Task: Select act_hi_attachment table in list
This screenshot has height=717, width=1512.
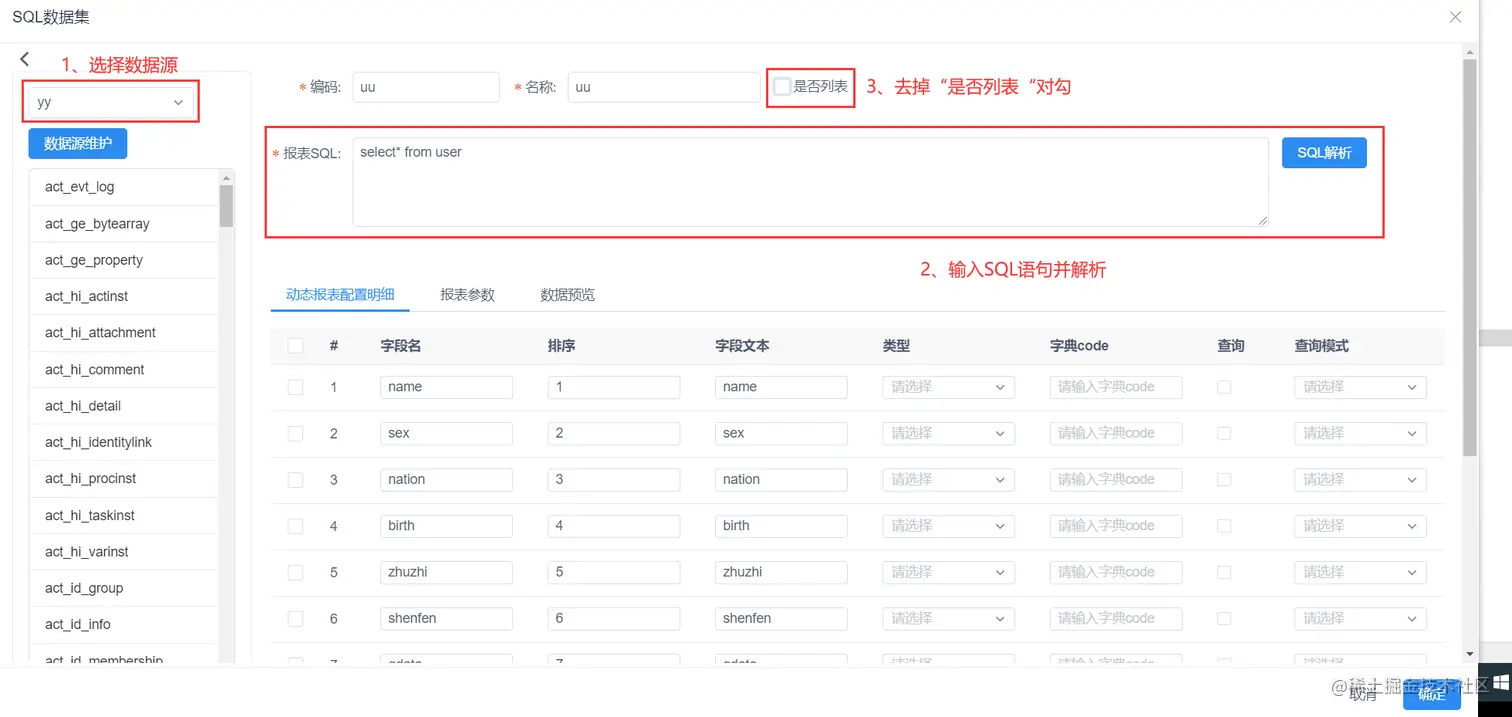Action: (124, 333)
